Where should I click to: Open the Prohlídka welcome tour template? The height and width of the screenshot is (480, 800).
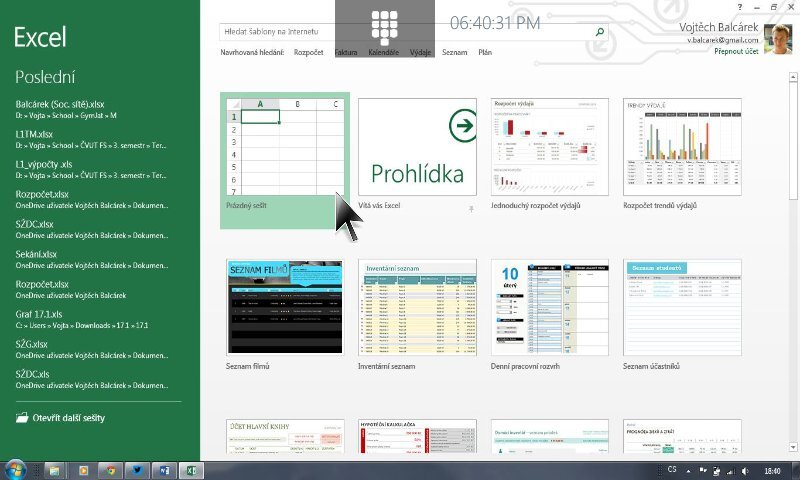click(x=417, y=147)
